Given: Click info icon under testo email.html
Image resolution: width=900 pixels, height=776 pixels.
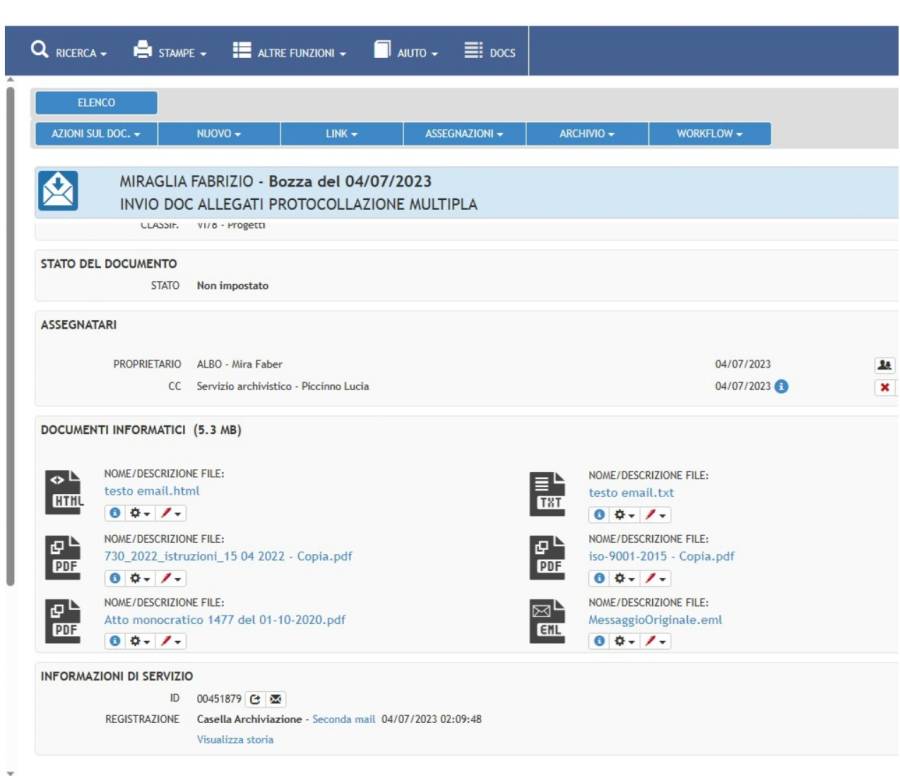Looking at the screenshot, I should [x=113, y=513].
